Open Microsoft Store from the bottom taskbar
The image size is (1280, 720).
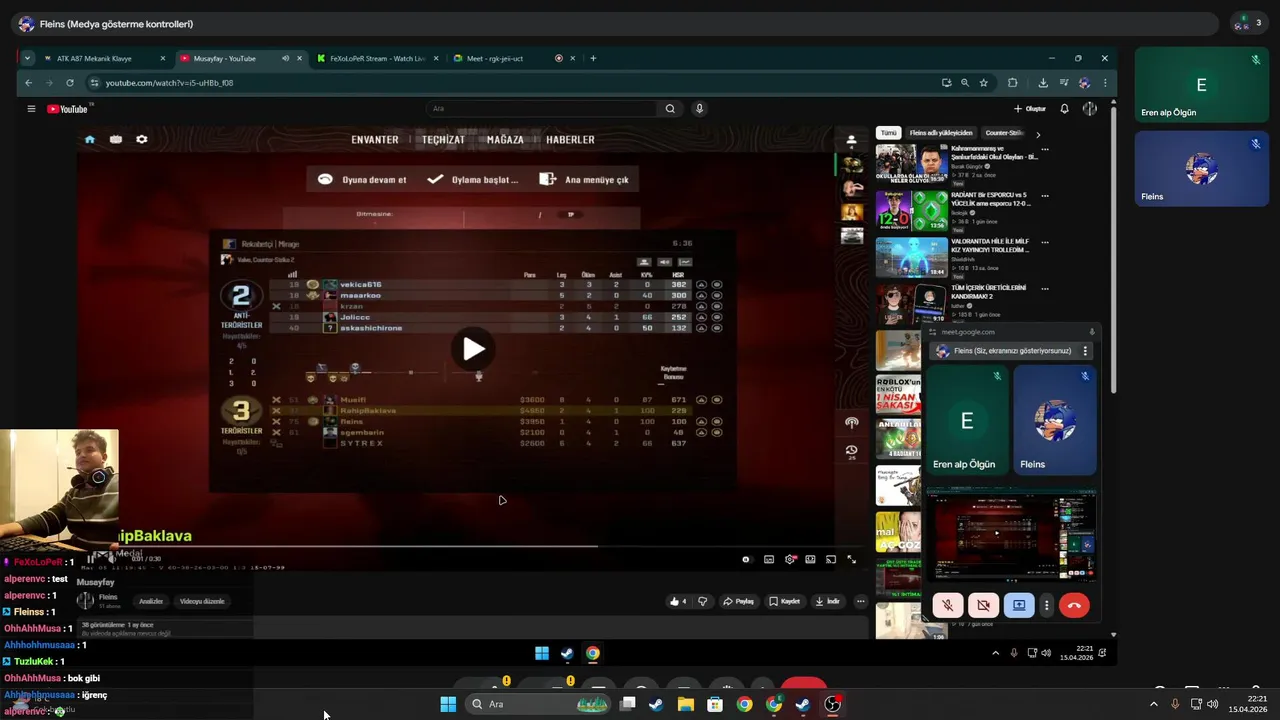[715, 704]
